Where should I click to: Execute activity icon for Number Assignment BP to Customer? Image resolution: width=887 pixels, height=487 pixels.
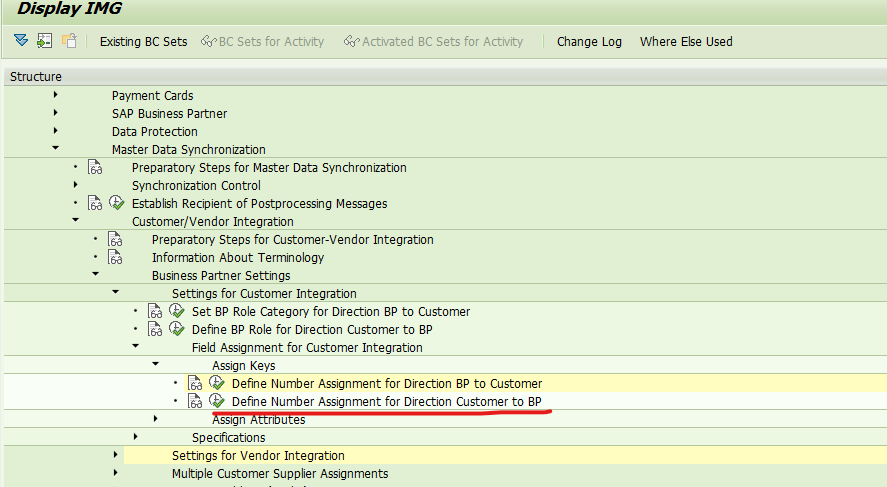pos(217,382)
